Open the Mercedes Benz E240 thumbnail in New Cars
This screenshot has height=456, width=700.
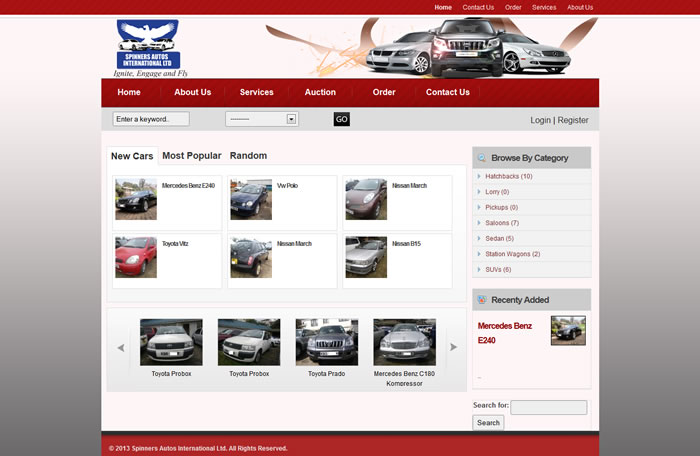point(136,199)
